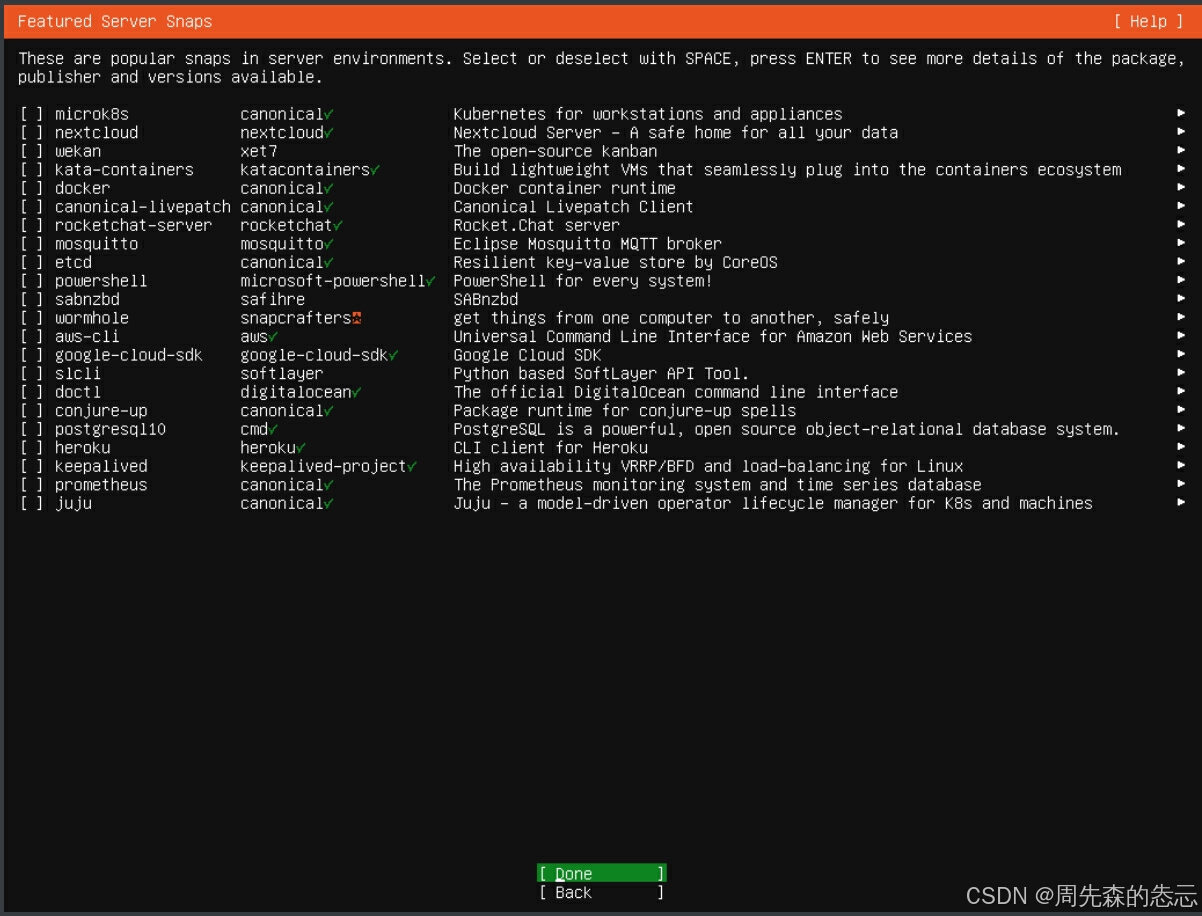Image resolution: width=1202 pixels, height=916 pixels.
Task: Click 'Docker container runtime' description text
Action: pos(564,188)
